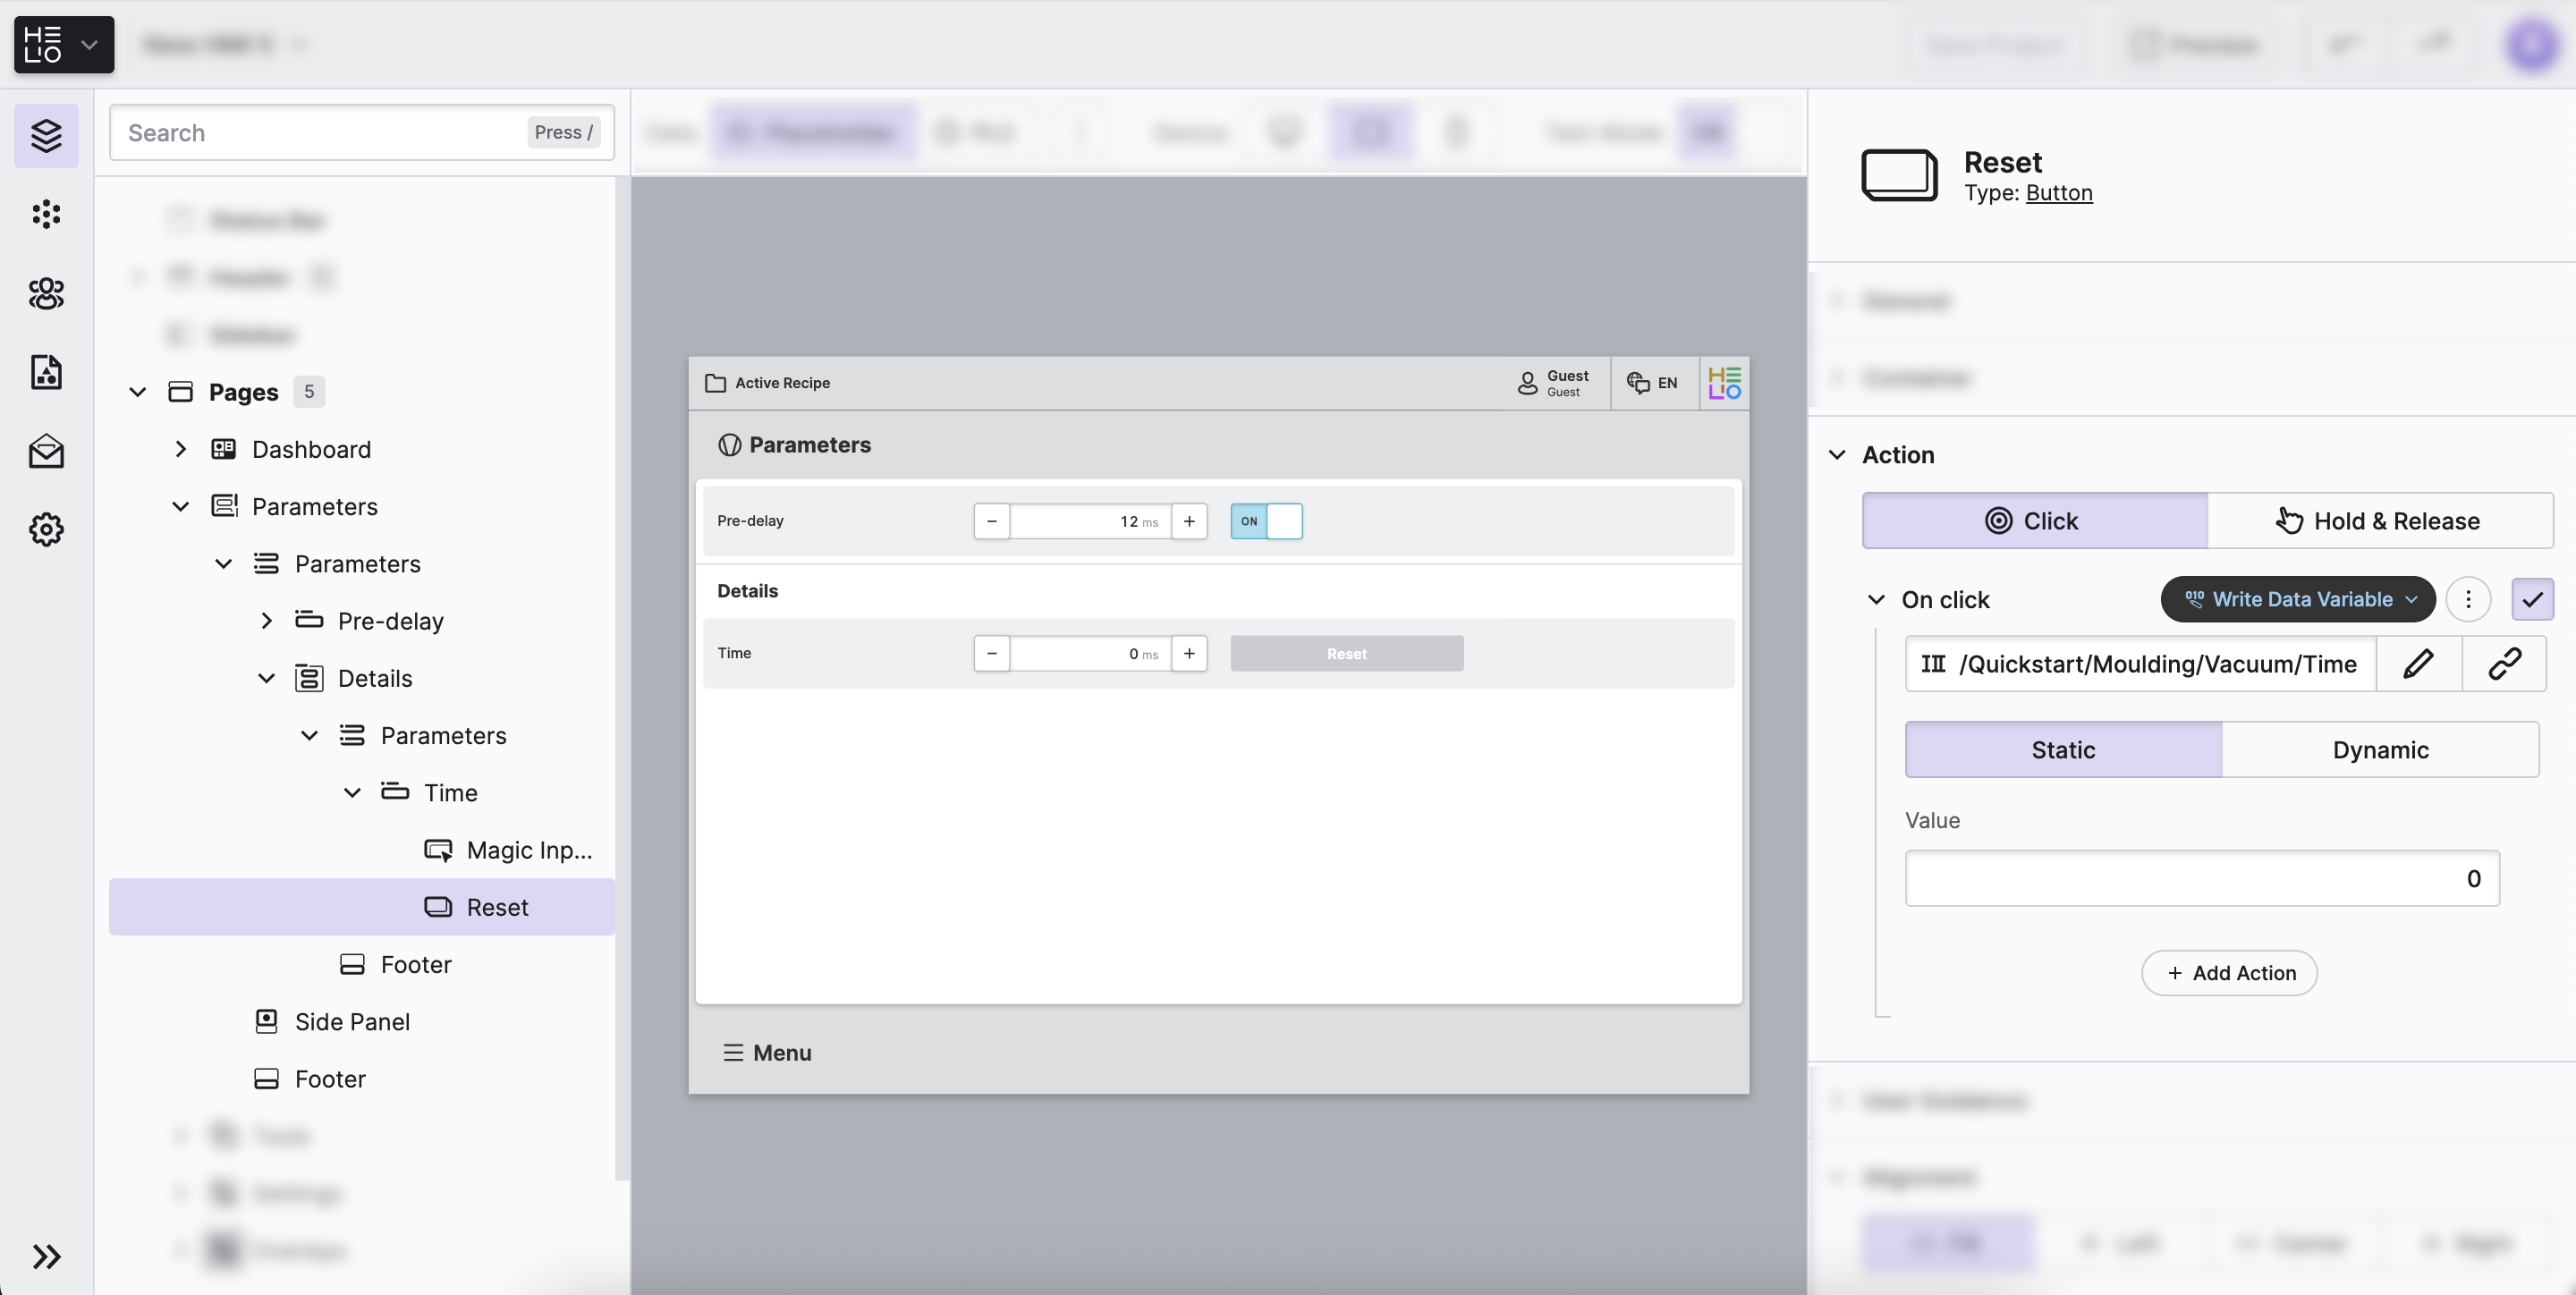Screen dimensions: 2576x1295
Task: Expand the Dashboard page tree node
Action: pyautogui.click(x=181, y=449)
